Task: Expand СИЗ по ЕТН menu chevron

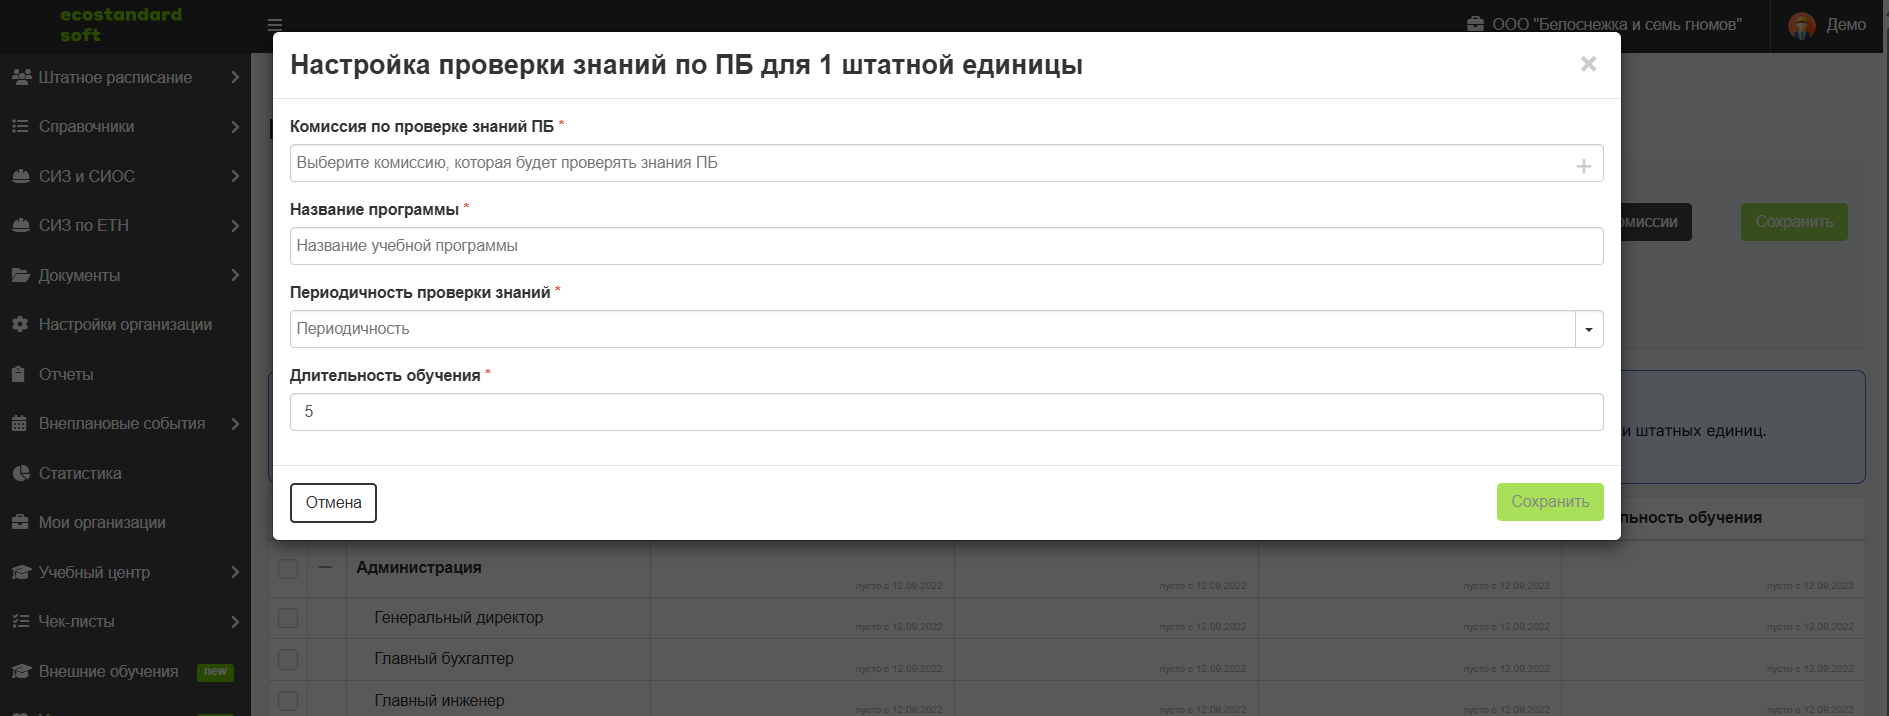Action: 235,225
